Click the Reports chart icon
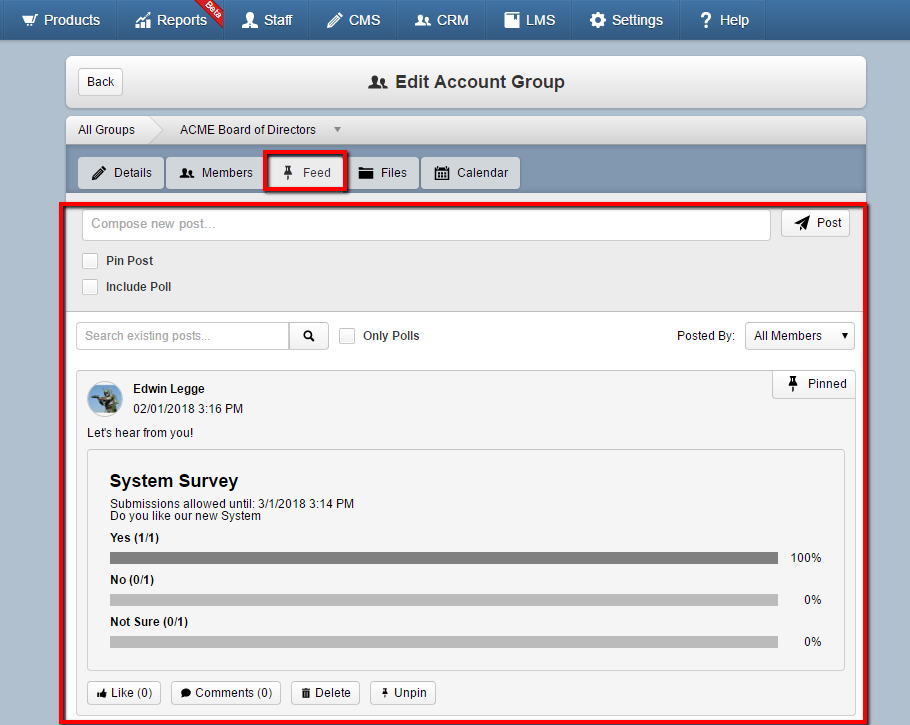The image size is (910, 725). click(143, 20)
